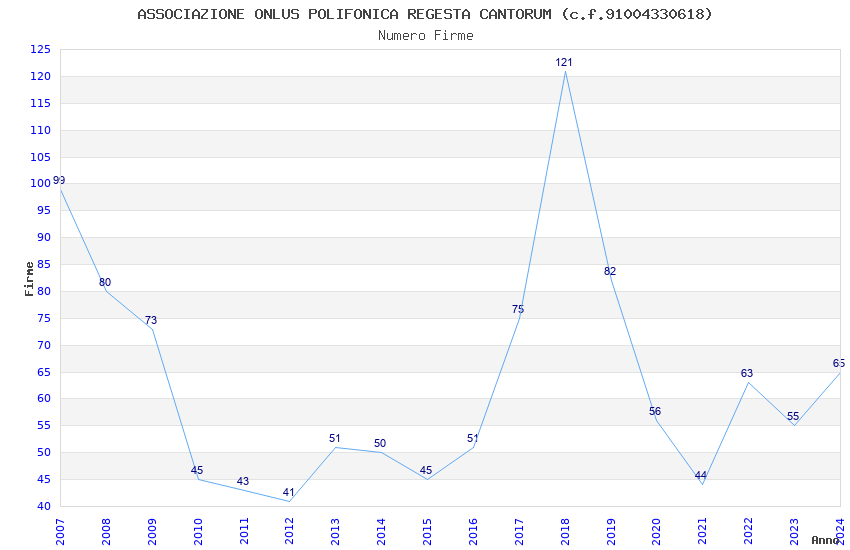The image size is (850, 550).
Task: Select the data label '99' for 2007
Action: [x=59, y=180]
